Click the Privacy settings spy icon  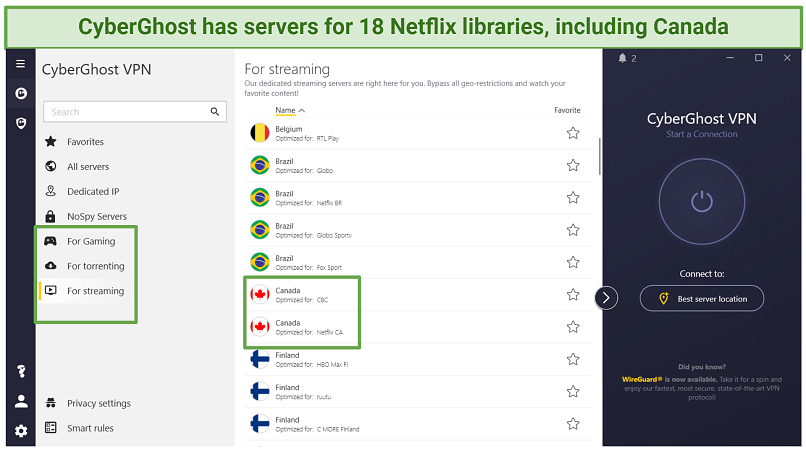(x=50, y=403)
